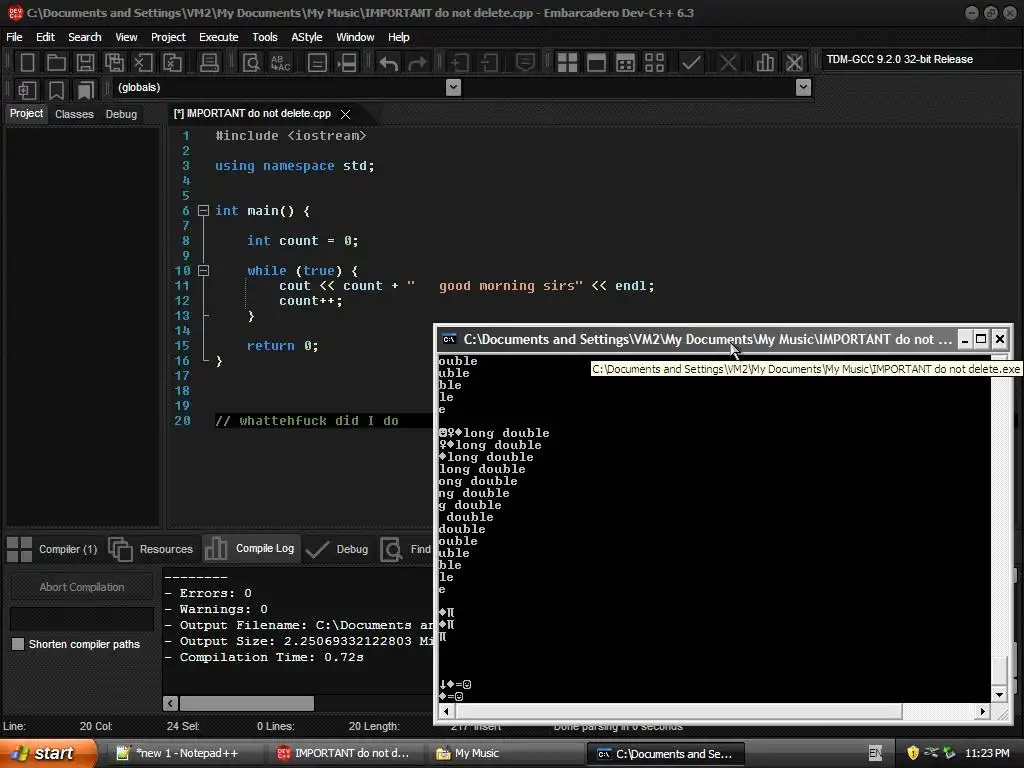Open the Execute menu

pyautogui.click(x=218, y=37)
